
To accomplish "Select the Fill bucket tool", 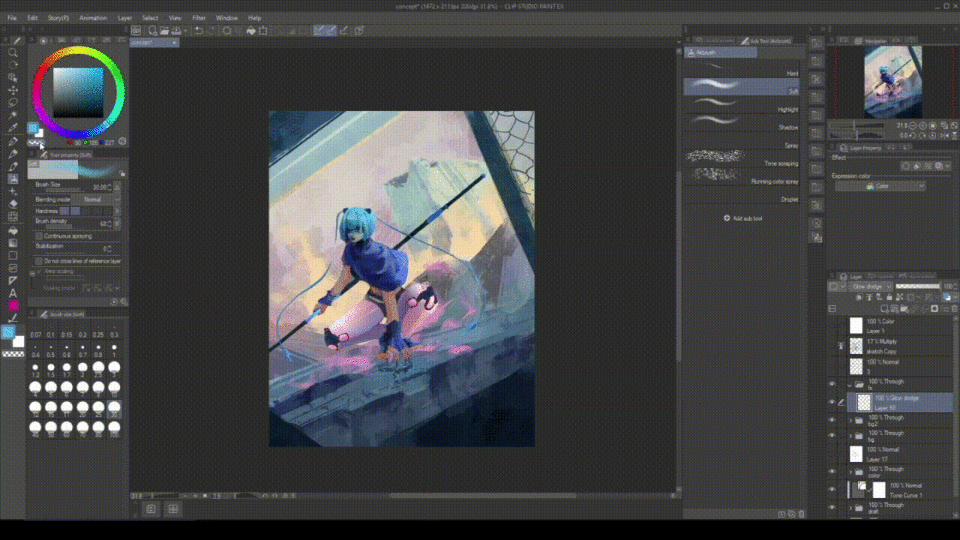I will click(x=13, y=231).
